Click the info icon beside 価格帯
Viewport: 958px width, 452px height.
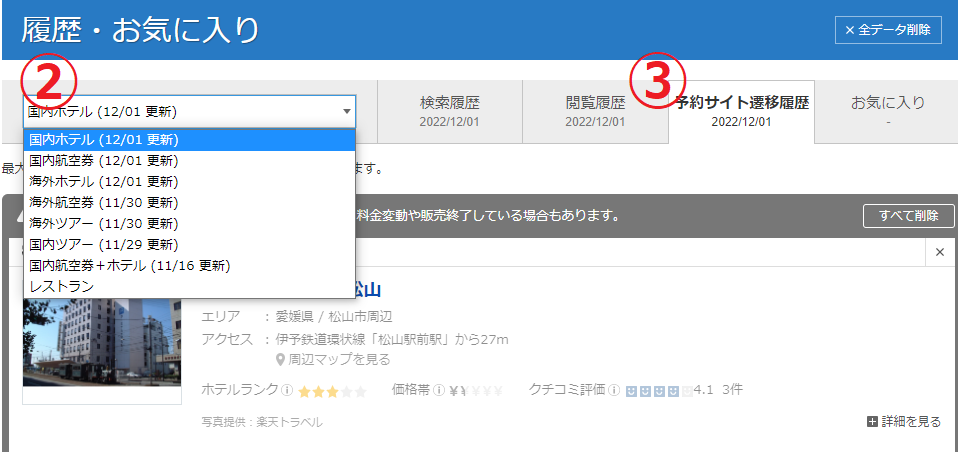(x=439, y=390)
